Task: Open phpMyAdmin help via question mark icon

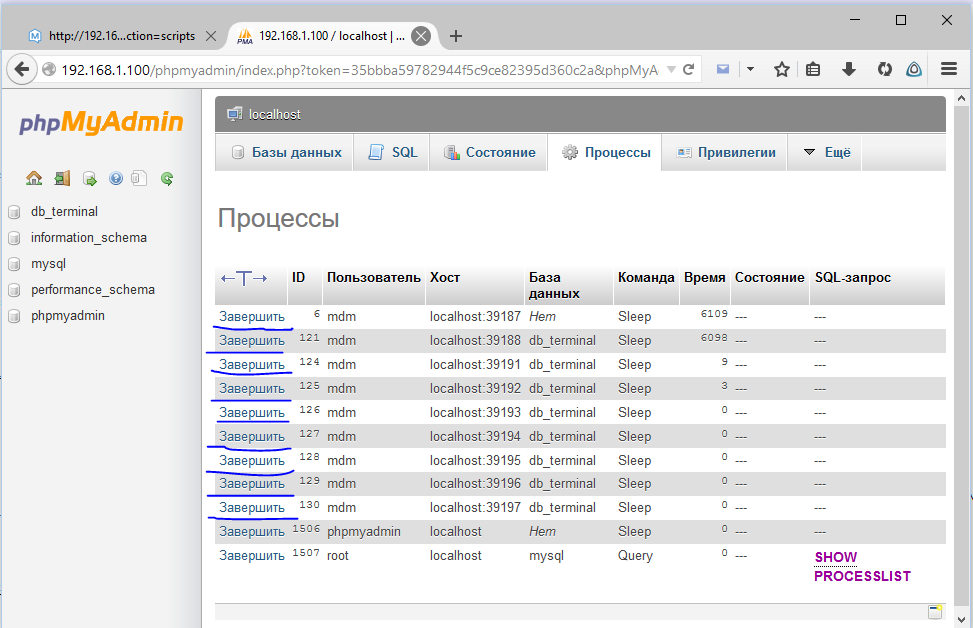Action: point(116,178)
